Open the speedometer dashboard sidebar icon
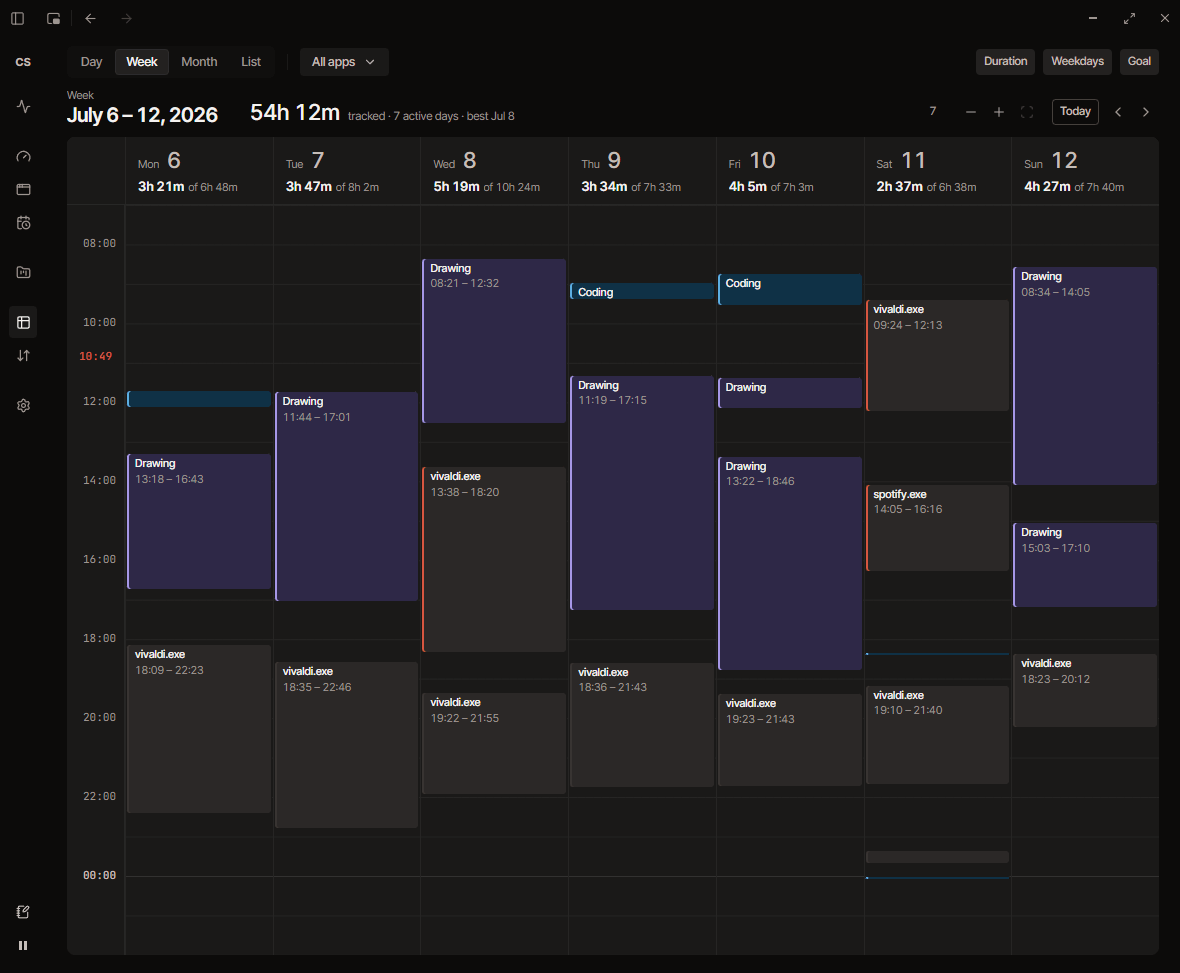Viewport: 1180px width, 973px height. (x=23, y=157)
